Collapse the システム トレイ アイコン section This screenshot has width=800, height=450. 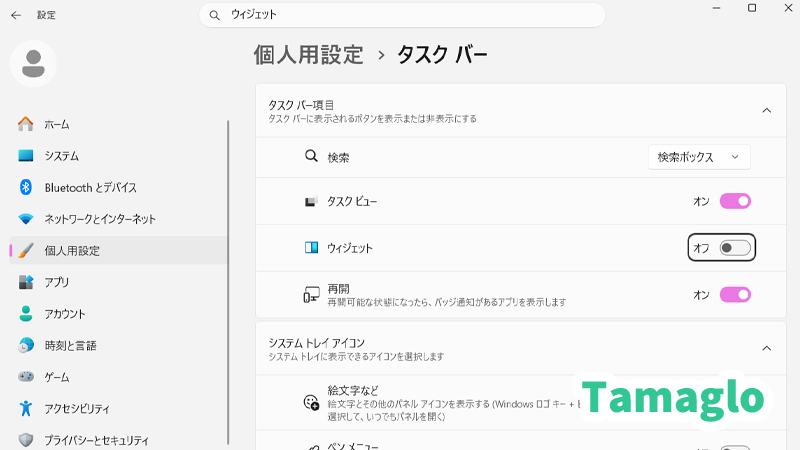pyautogui.click(x=766, y=348)
